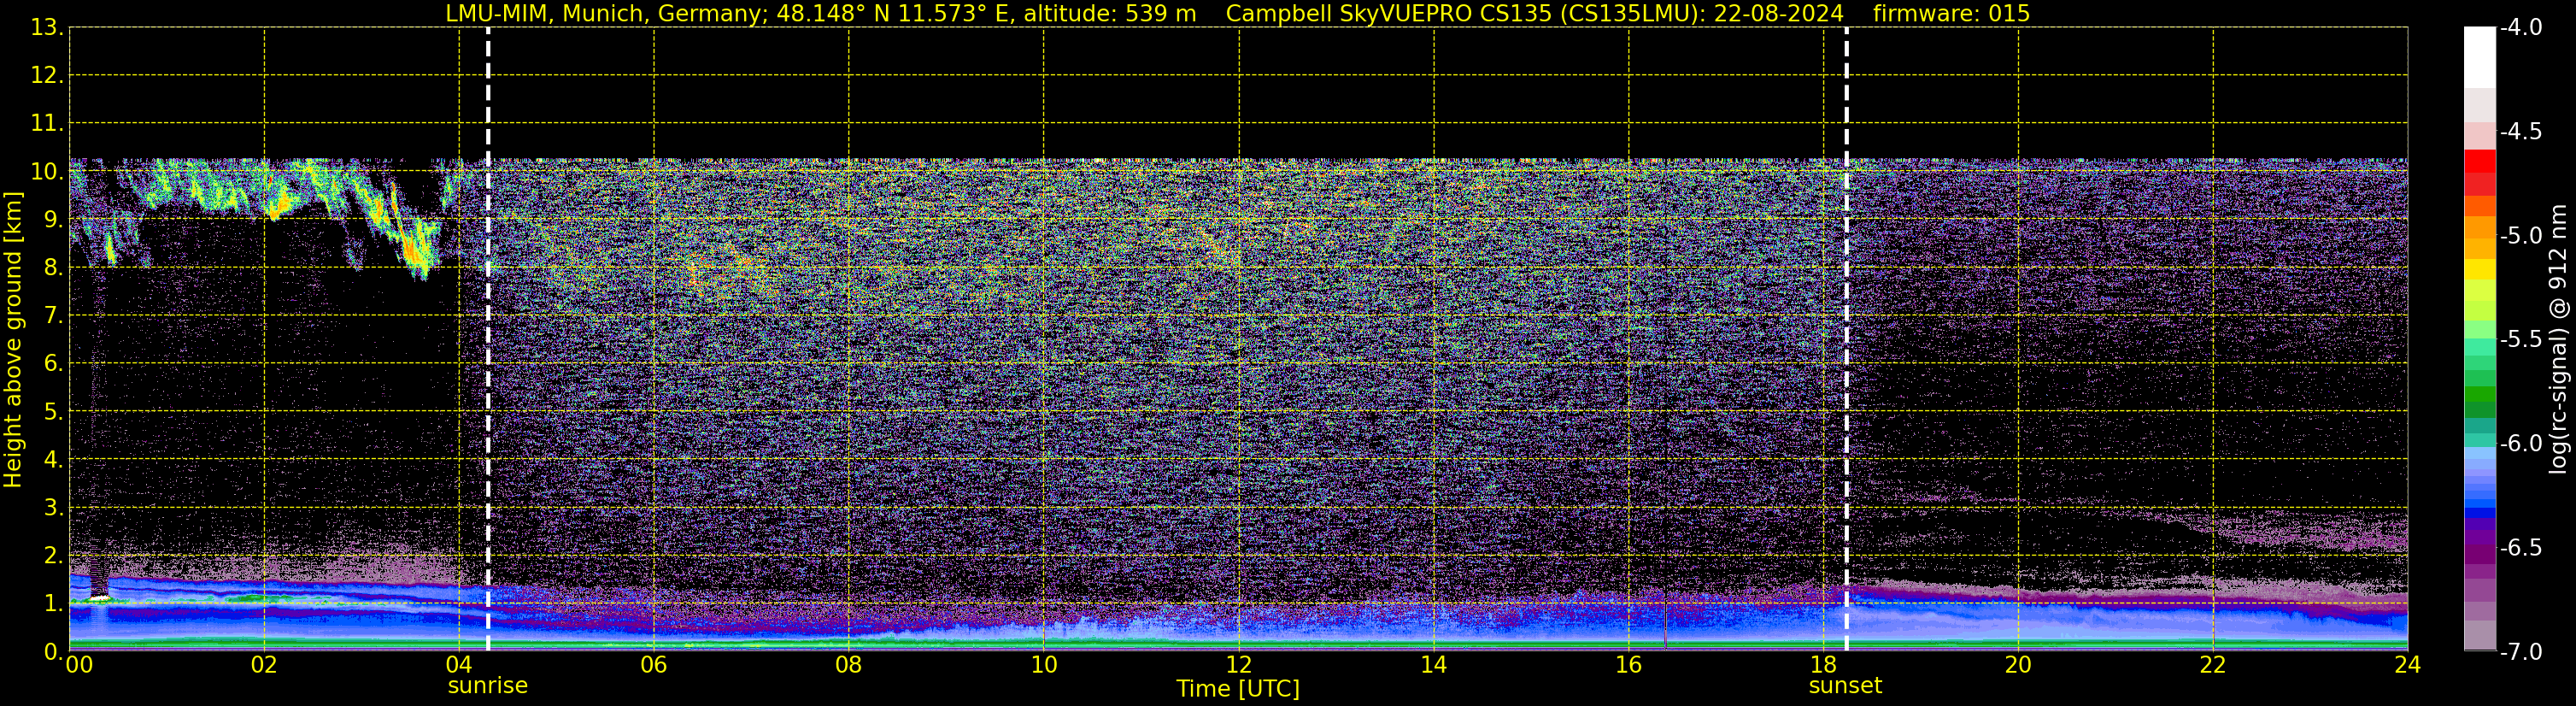
Task: Click the height axis tick label '6.'
Action: click(x=53, y=364)
